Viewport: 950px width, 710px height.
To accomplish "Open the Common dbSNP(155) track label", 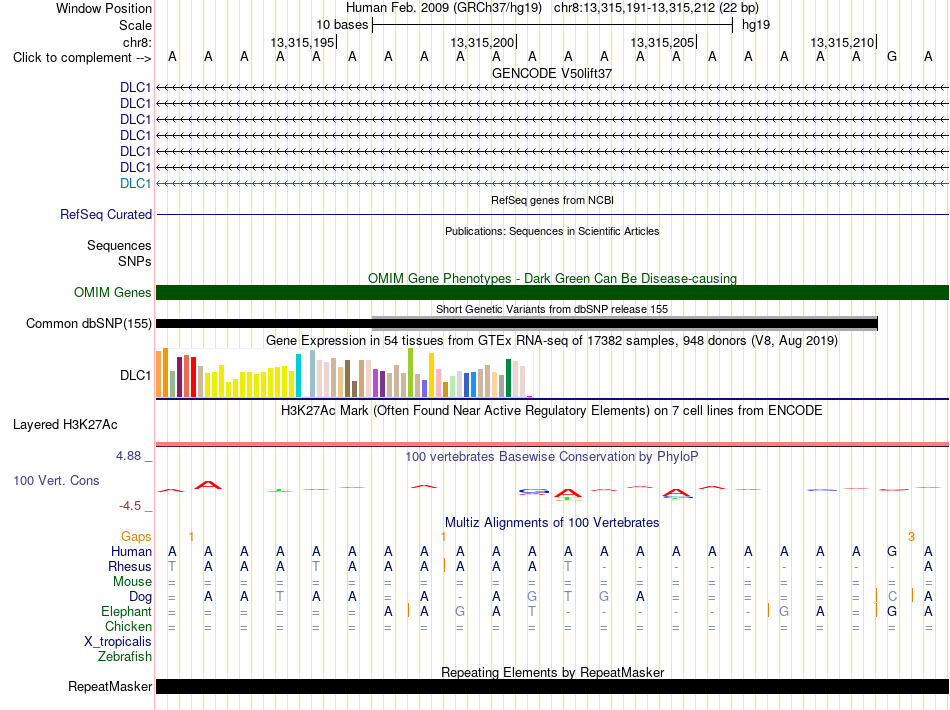I will pos(89,323).
